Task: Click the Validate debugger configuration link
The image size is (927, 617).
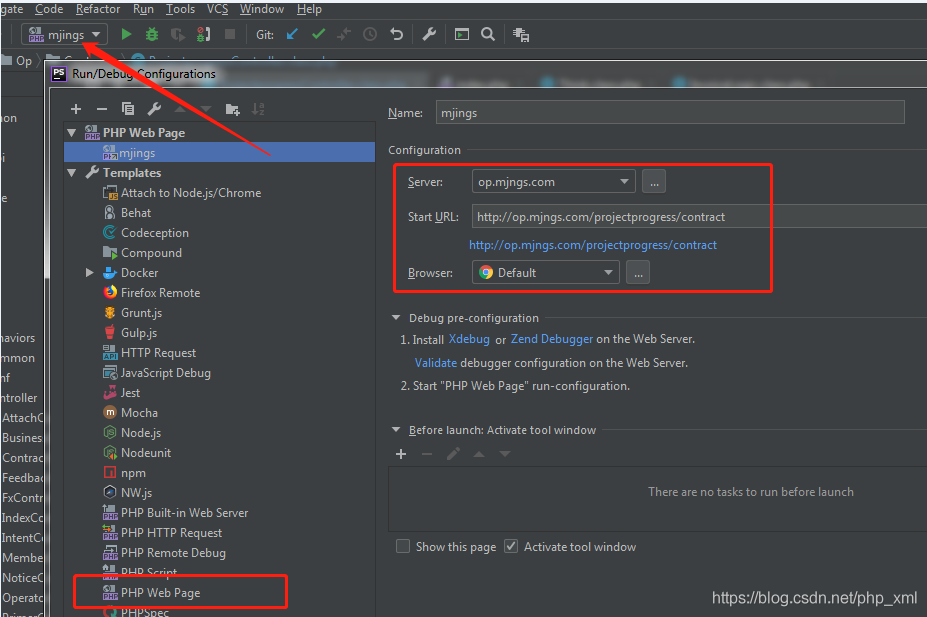Action: 436,363
